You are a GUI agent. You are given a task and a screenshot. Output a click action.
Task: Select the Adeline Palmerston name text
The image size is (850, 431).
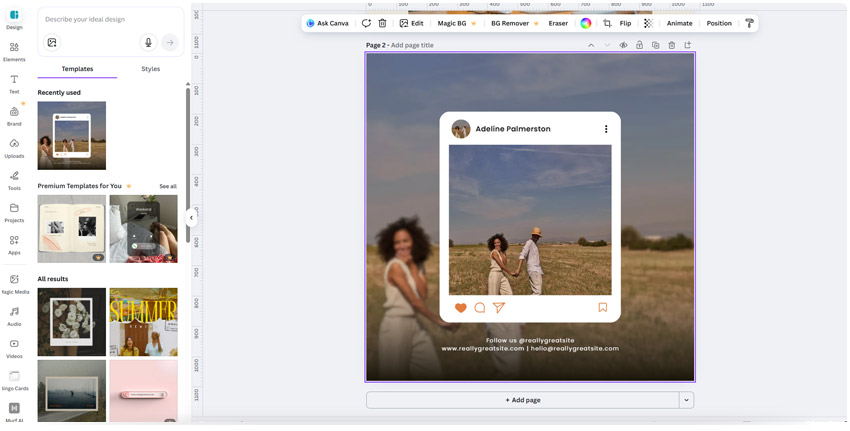(x=513, y=129)
